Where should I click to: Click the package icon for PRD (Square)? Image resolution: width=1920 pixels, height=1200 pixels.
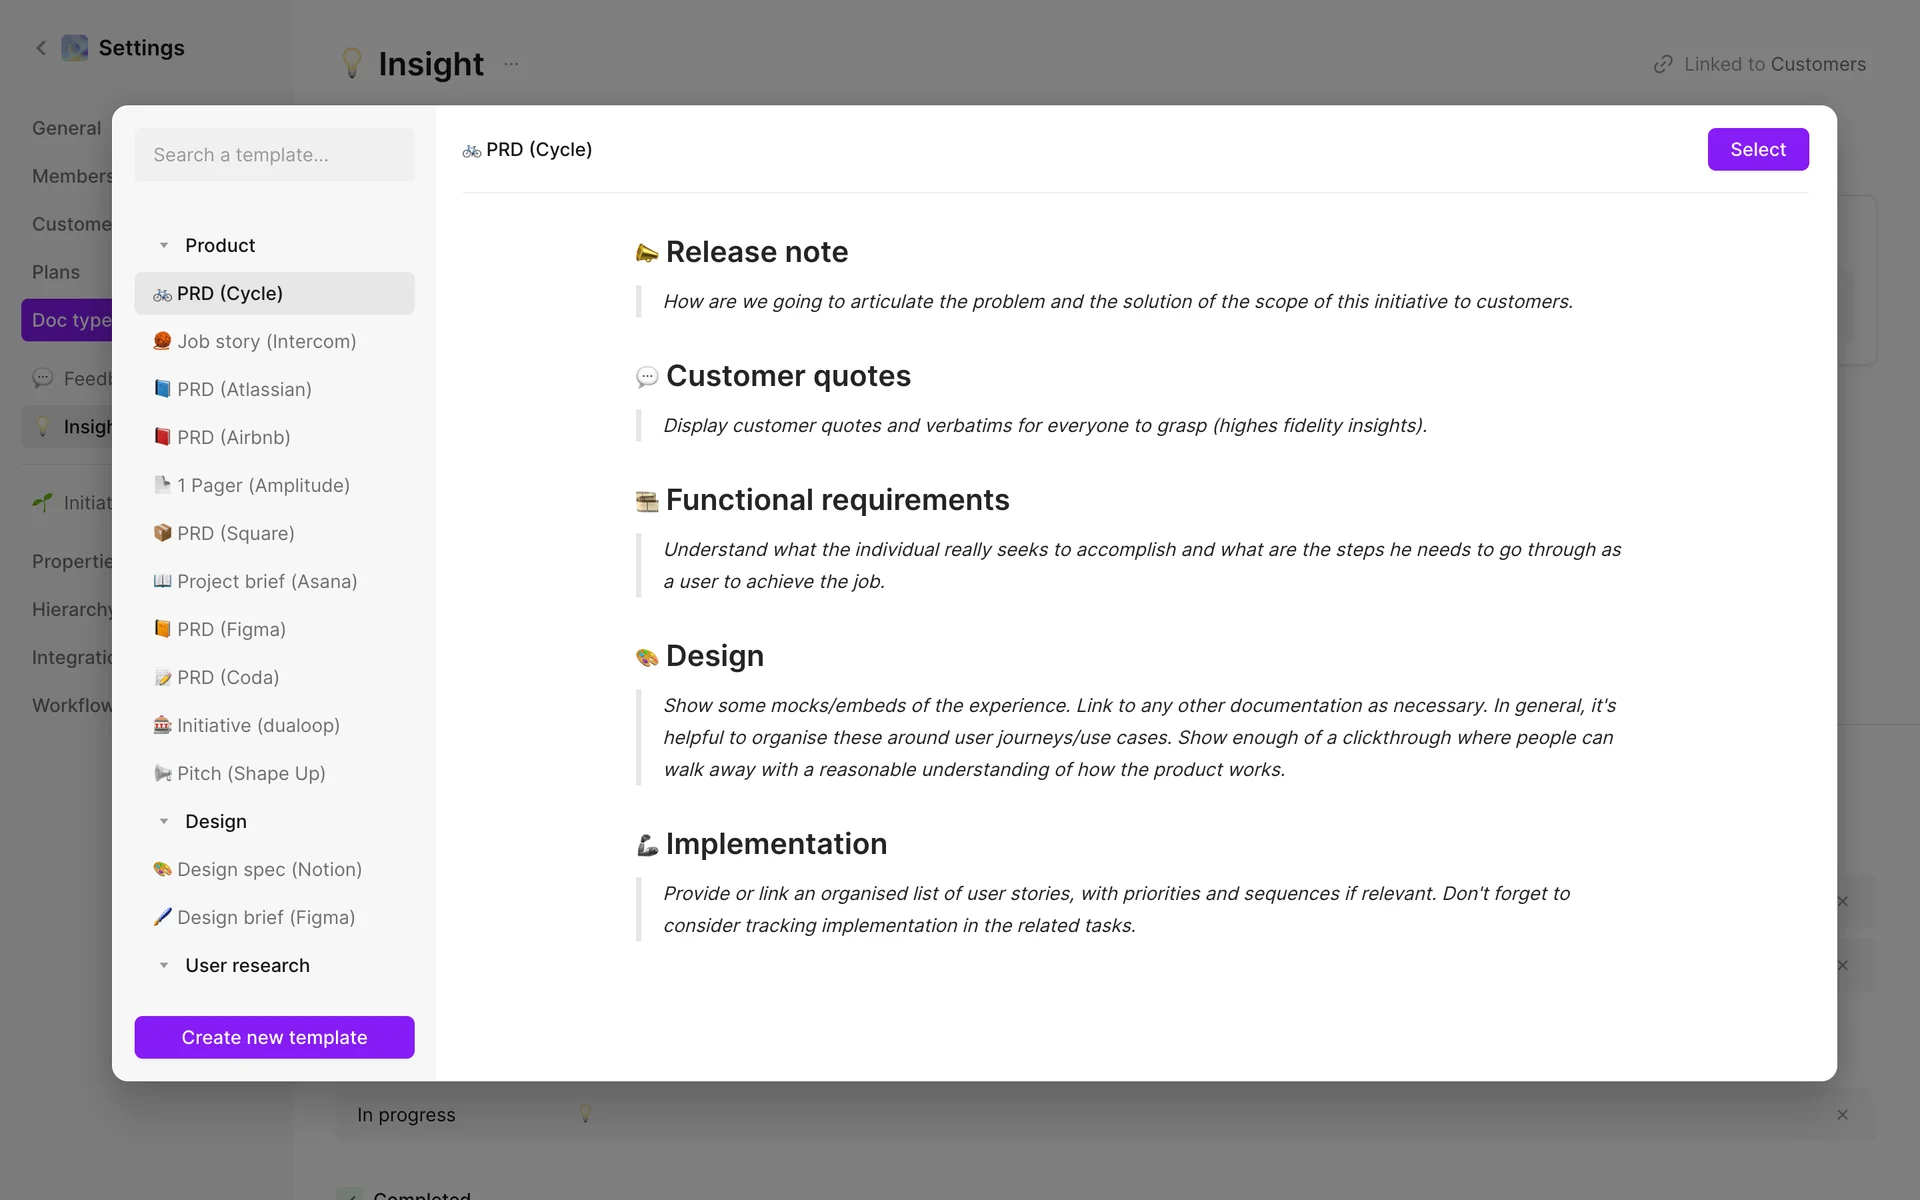point(162,533)
